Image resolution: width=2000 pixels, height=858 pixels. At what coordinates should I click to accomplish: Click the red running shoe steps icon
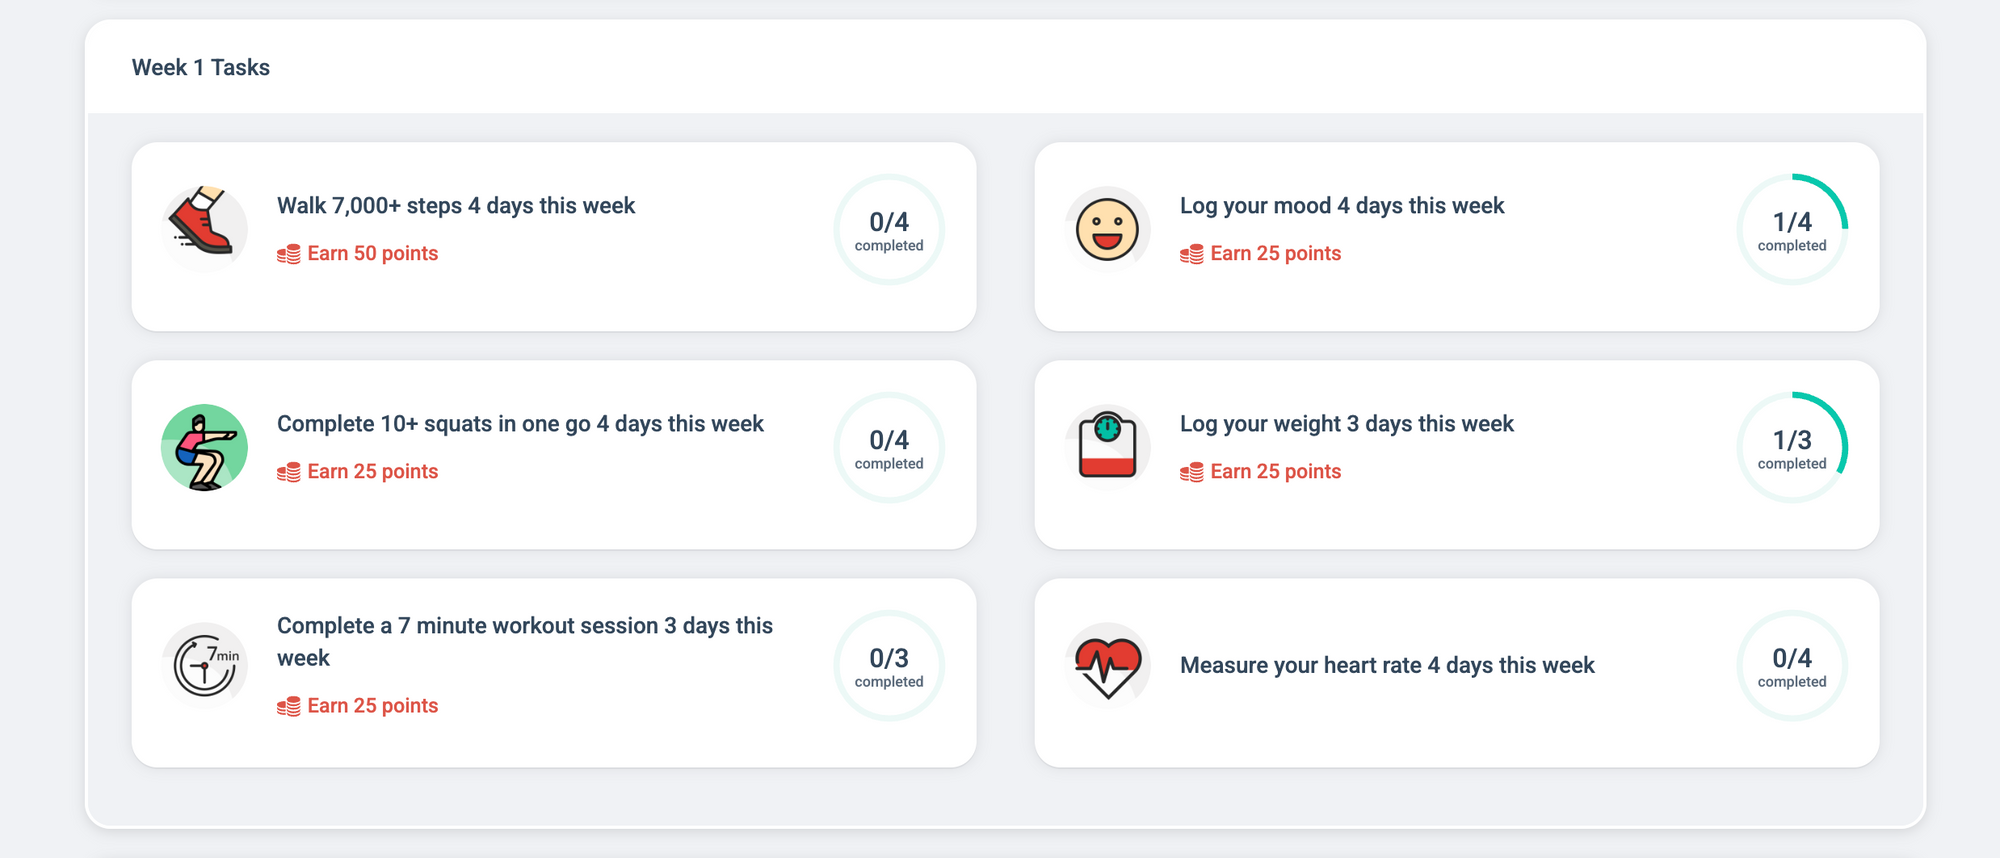204,228
